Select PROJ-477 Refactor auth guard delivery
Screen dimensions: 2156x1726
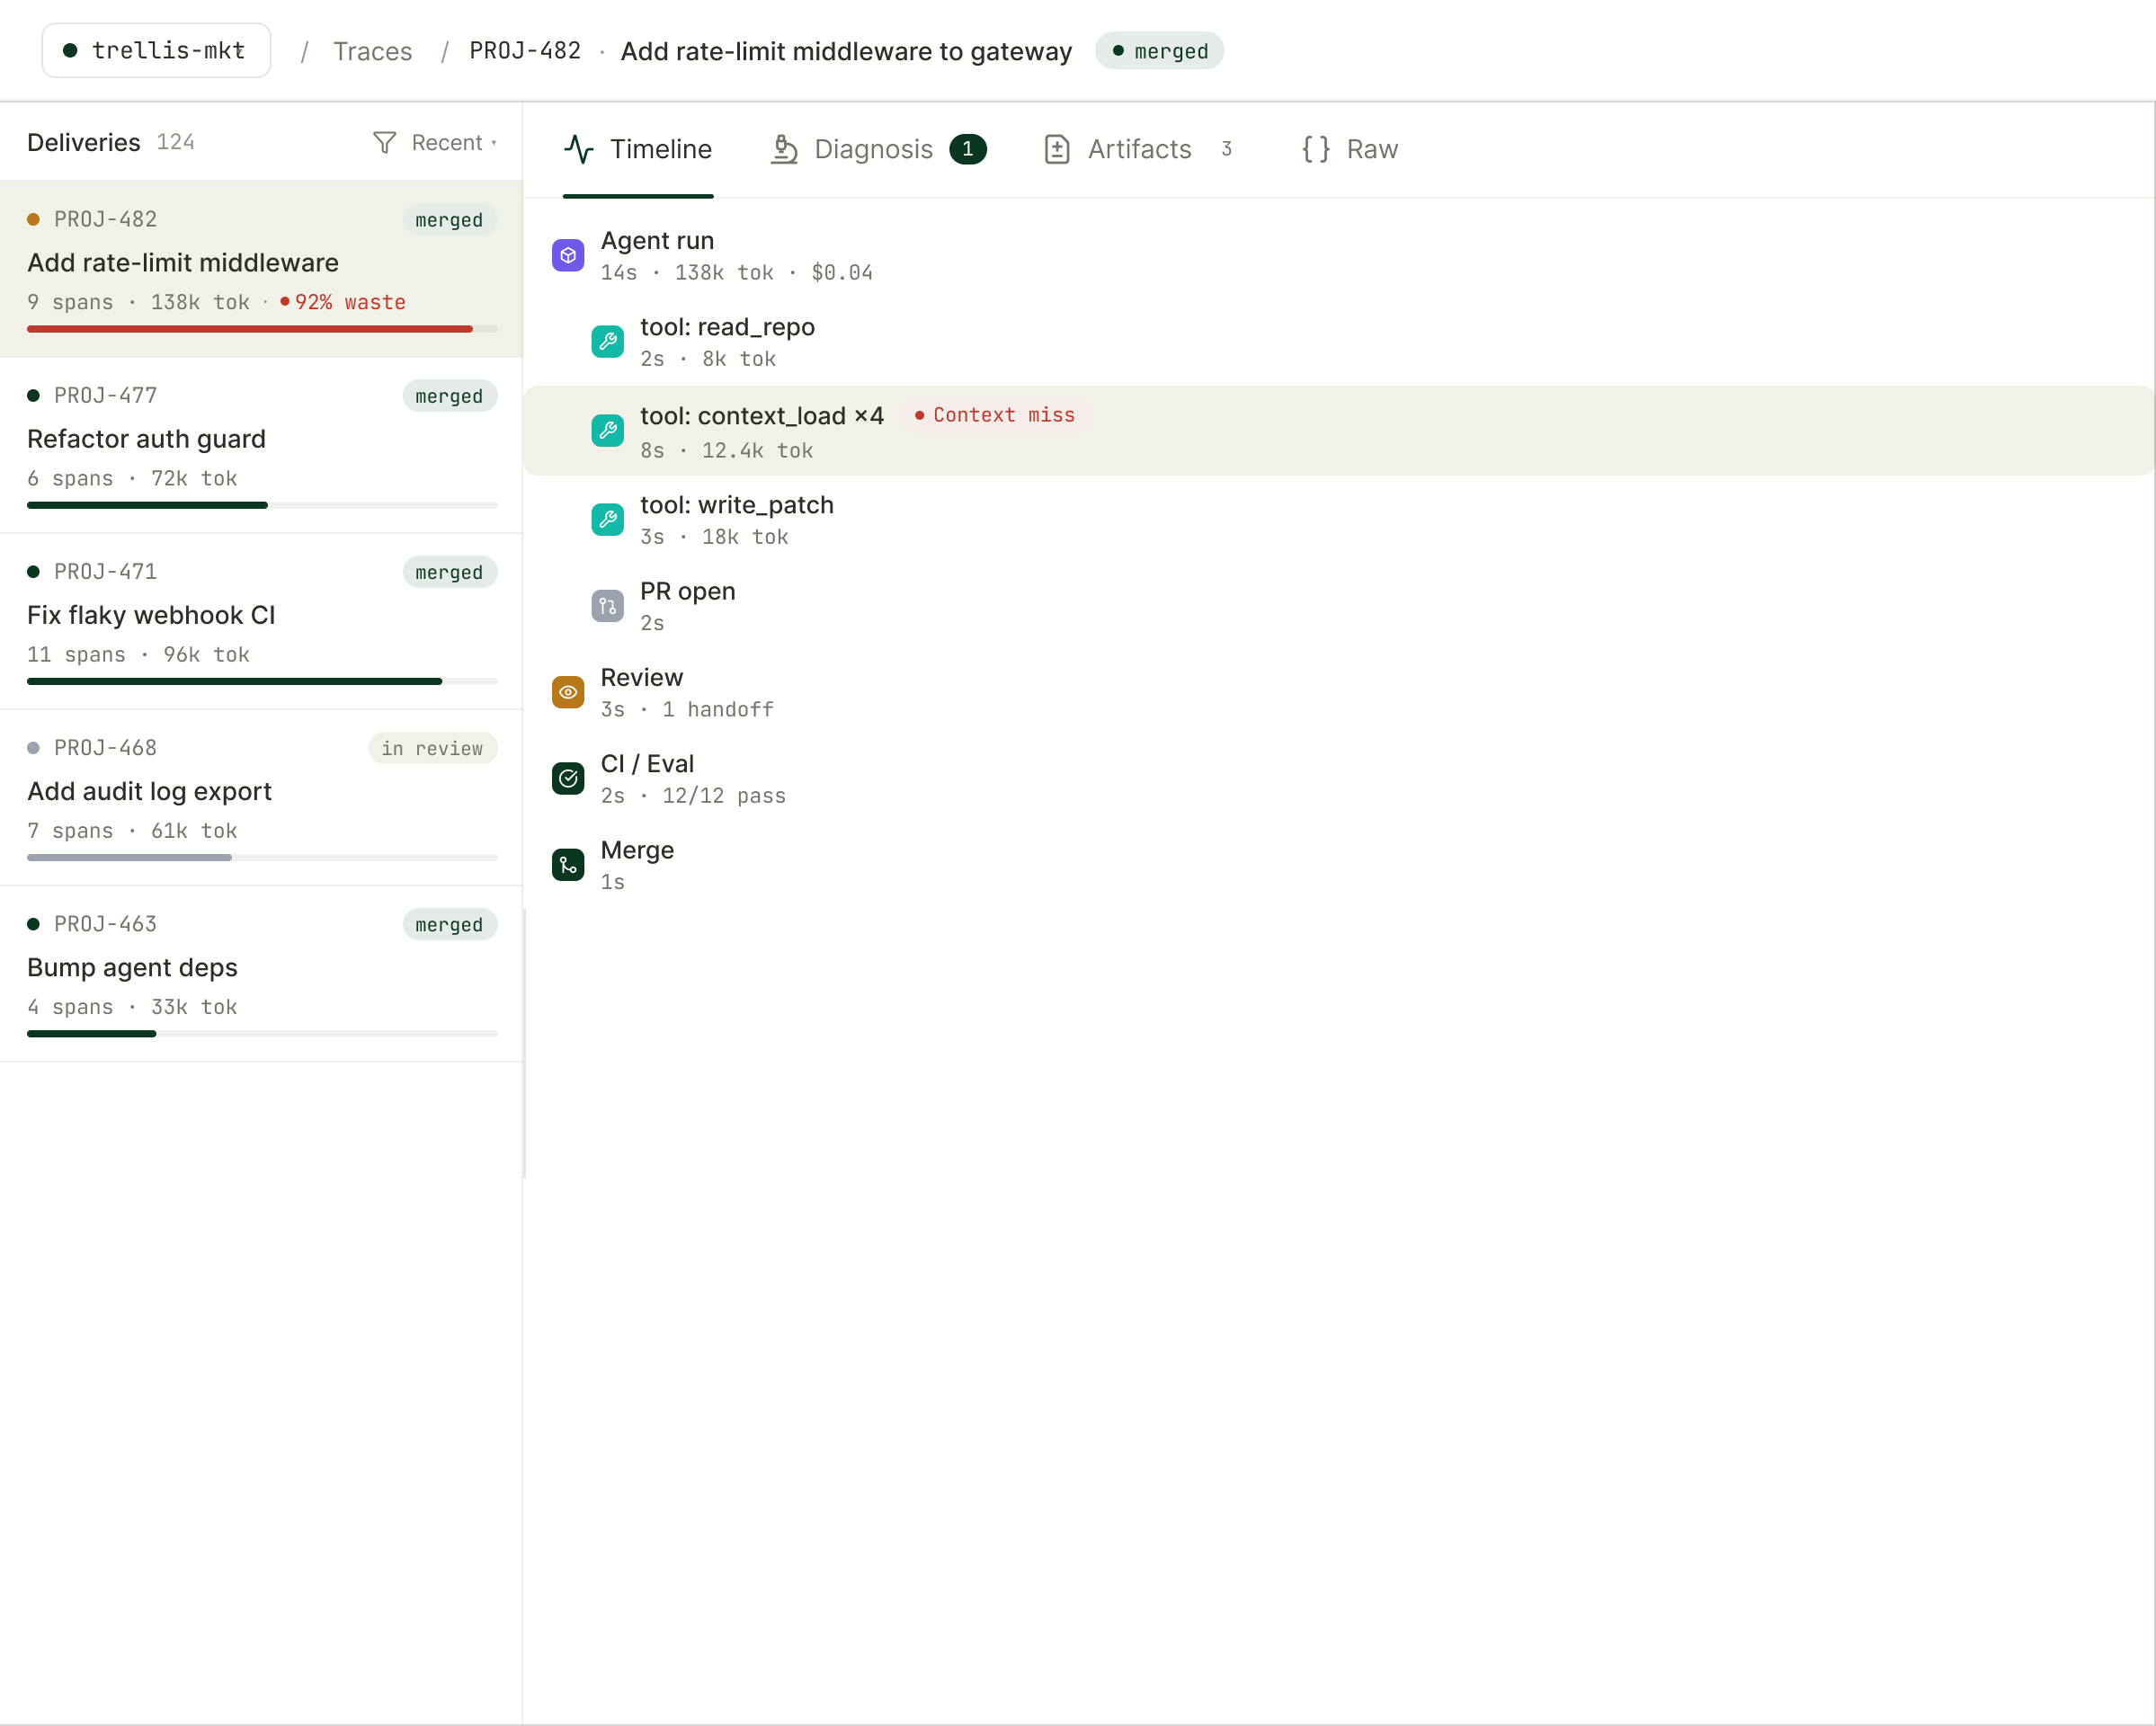click(x=261, y=445)
